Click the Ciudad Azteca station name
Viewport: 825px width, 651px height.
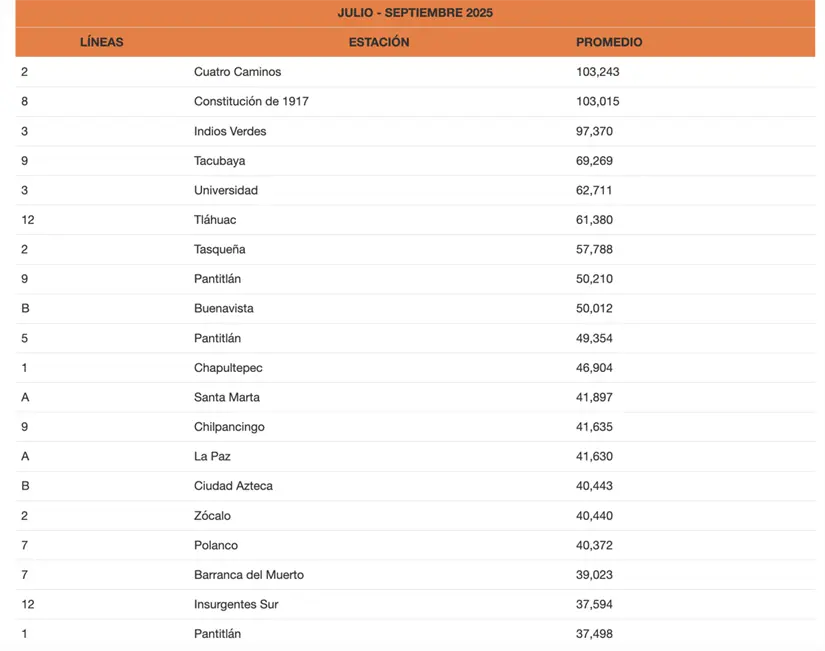coord(233,486)
